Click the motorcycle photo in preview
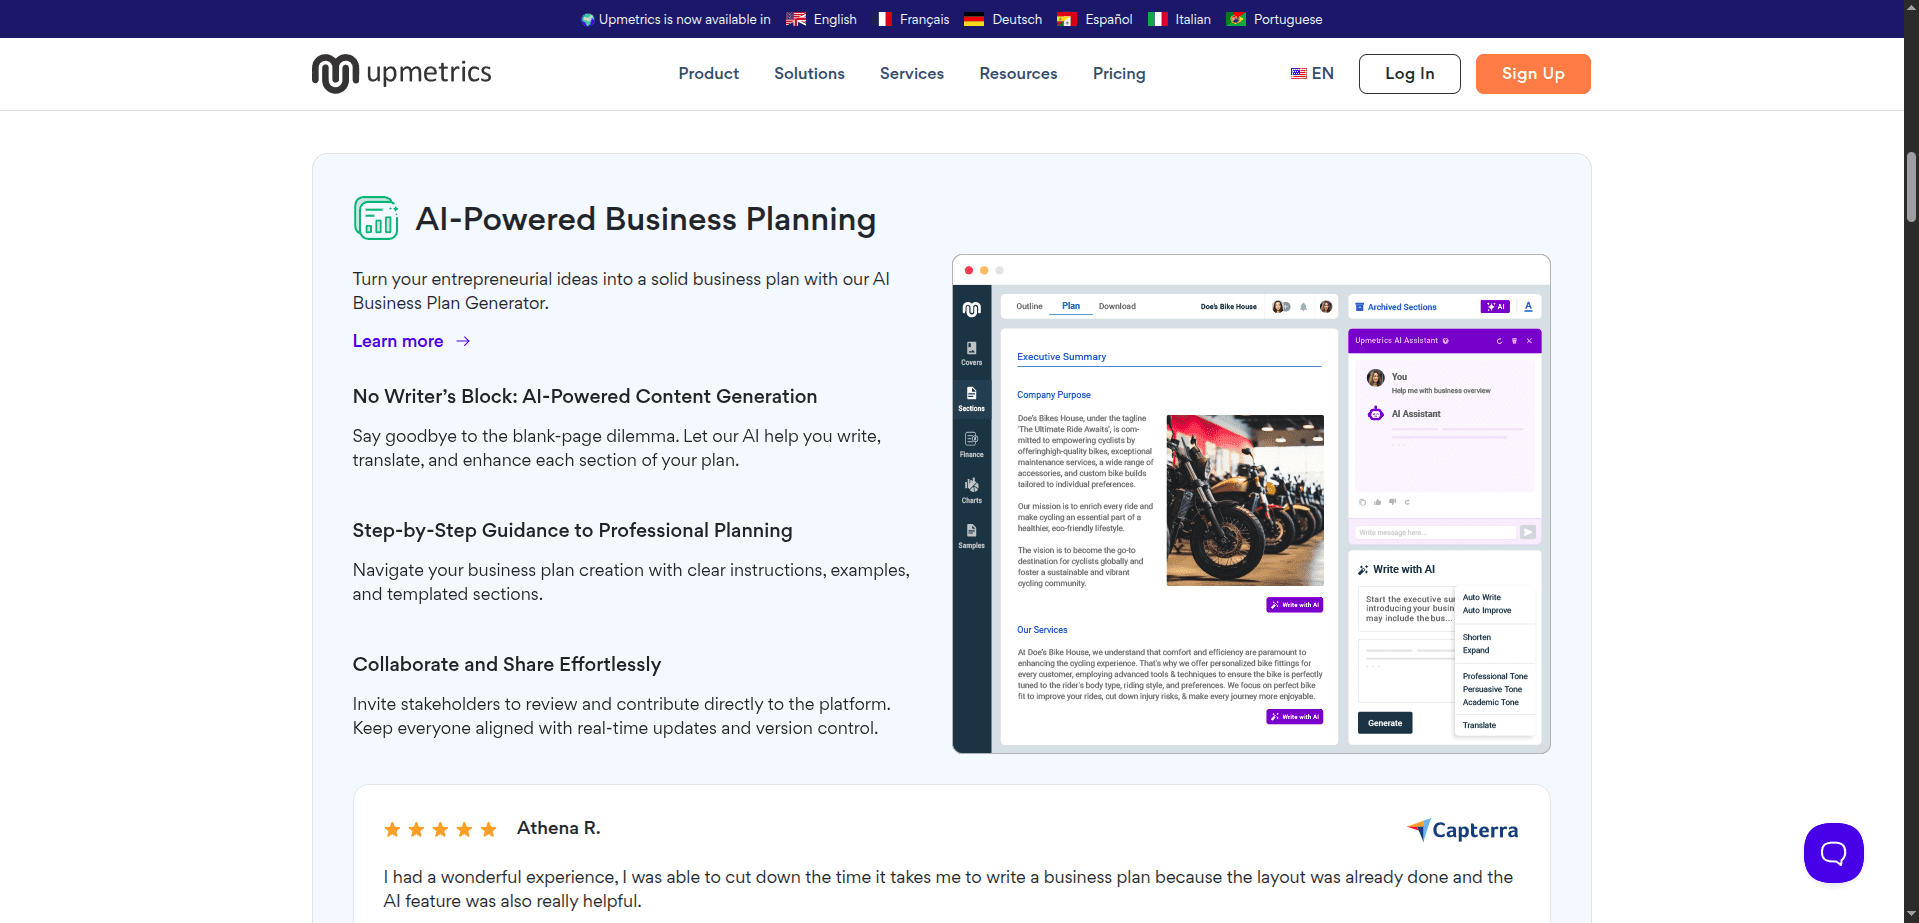The image size is (1919, 923). tap(1245, 500)
